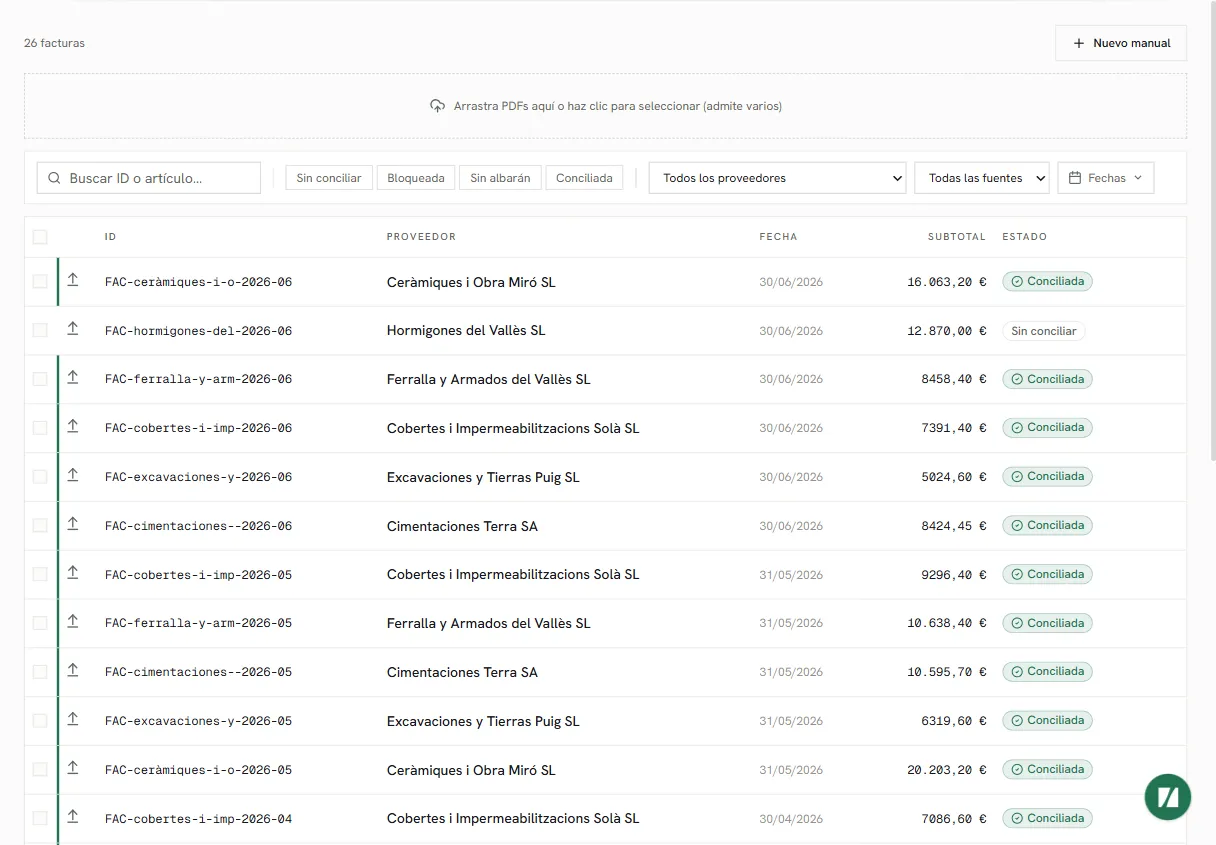Click Sin conciliar badge of Hormigones del Vallès
The height and width of the screenshot is (845, 1216).
coord(1044,331)
